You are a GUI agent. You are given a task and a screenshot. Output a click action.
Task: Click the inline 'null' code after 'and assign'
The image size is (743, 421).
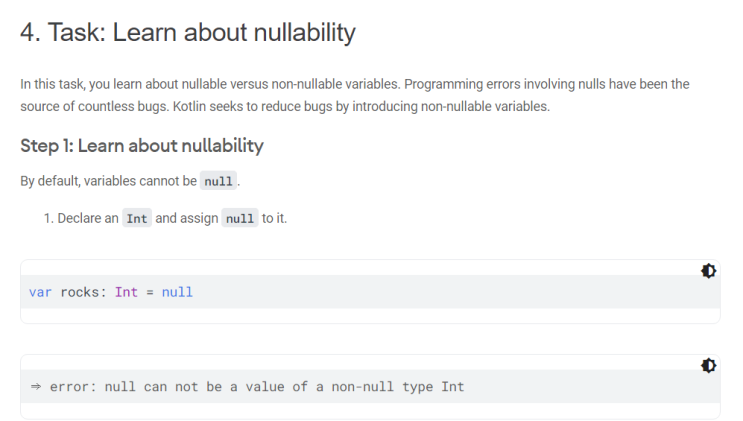click(240, 218)
